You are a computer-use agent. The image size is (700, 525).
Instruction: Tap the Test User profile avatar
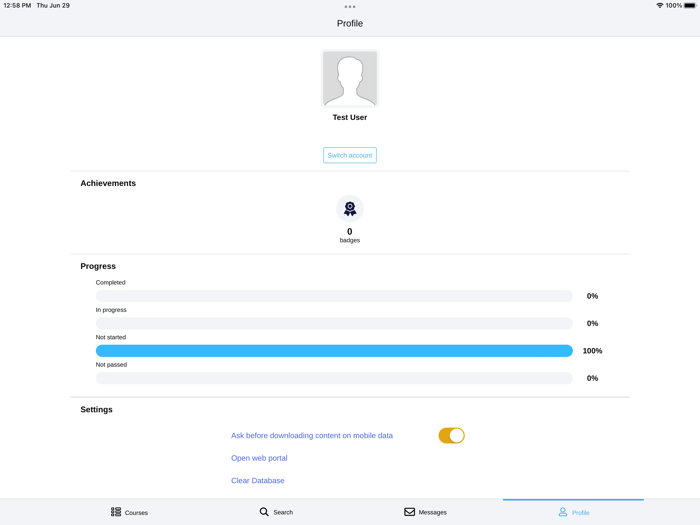(x=350, y=79)
